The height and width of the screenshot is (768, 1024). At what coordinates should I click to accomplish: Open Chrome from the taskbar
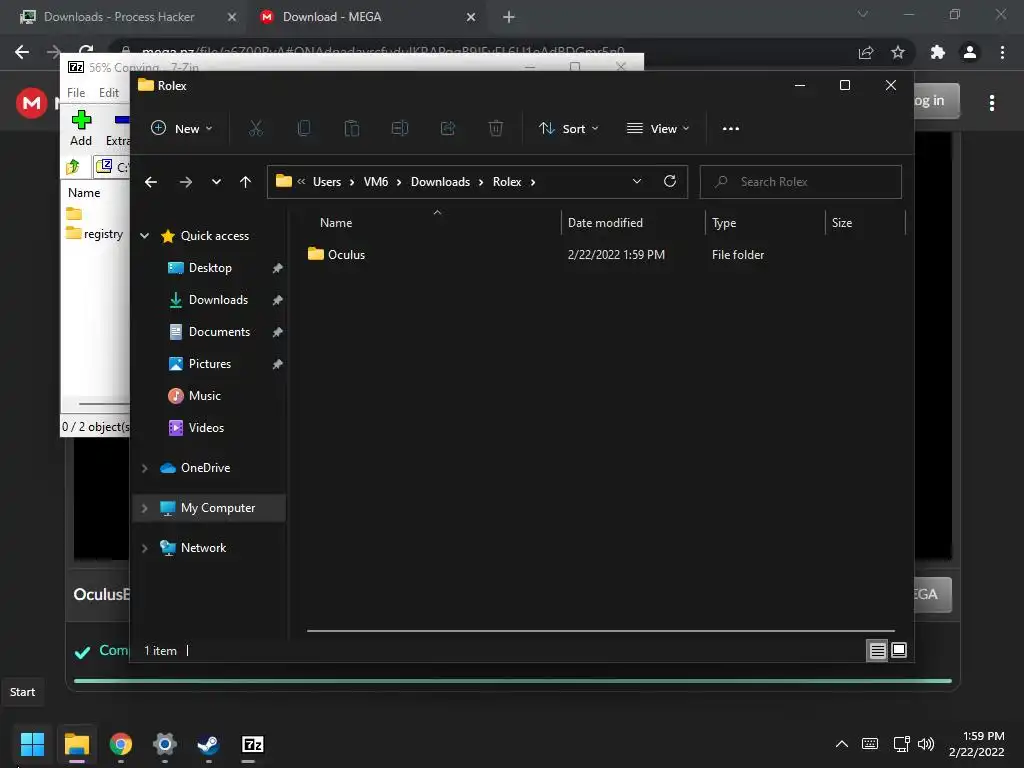tap(120, 744)
